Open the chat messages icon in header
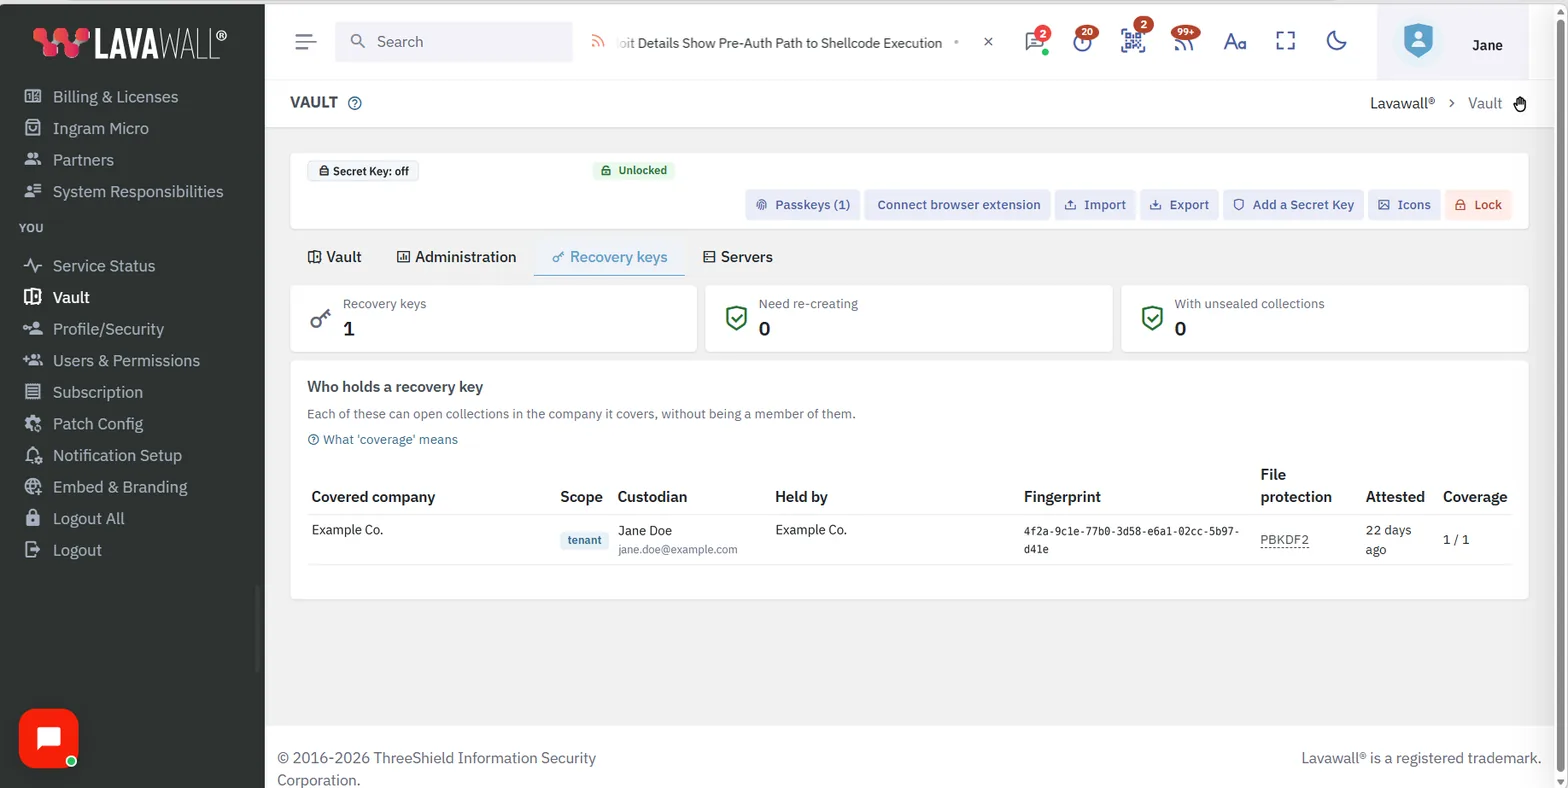The height and width of the screenshot is (788, 1568). pyautogui.click(x=1034, y=42)
